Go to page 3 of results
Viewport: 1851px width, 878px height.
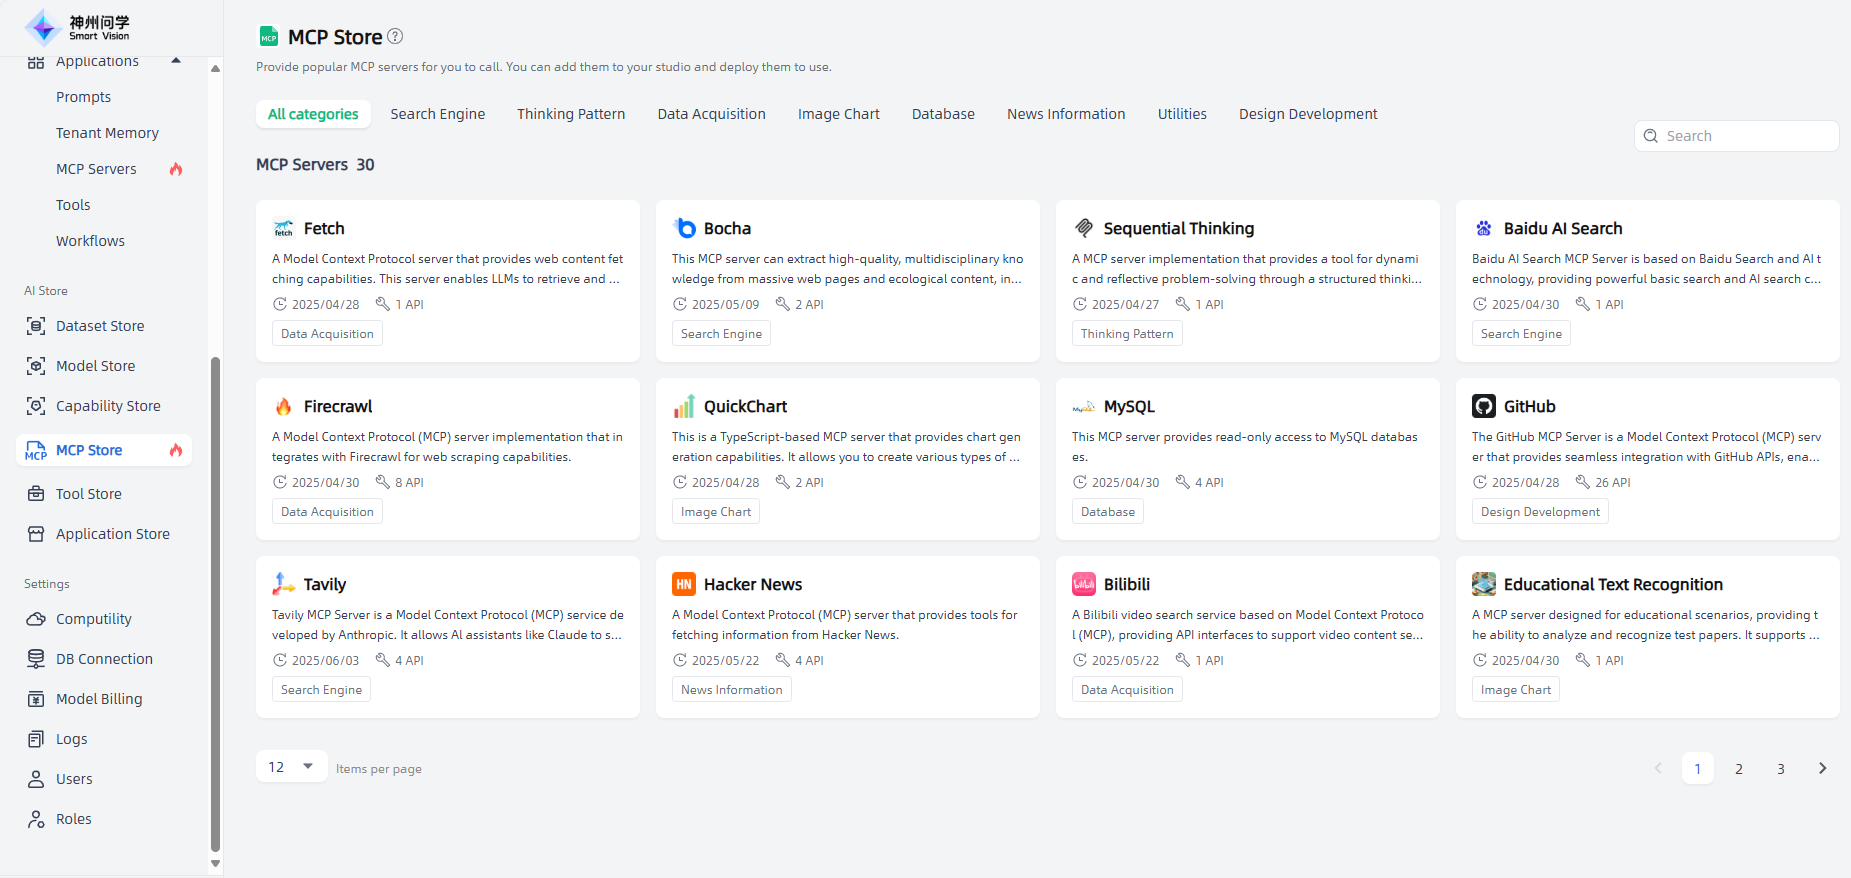[x=1781, y=768]
